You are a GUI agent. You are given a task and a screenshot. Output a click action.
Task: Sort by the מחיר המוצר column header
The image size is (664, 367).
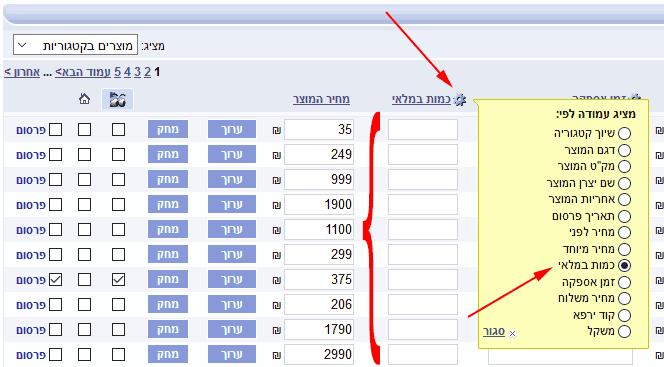coord(321,99)
